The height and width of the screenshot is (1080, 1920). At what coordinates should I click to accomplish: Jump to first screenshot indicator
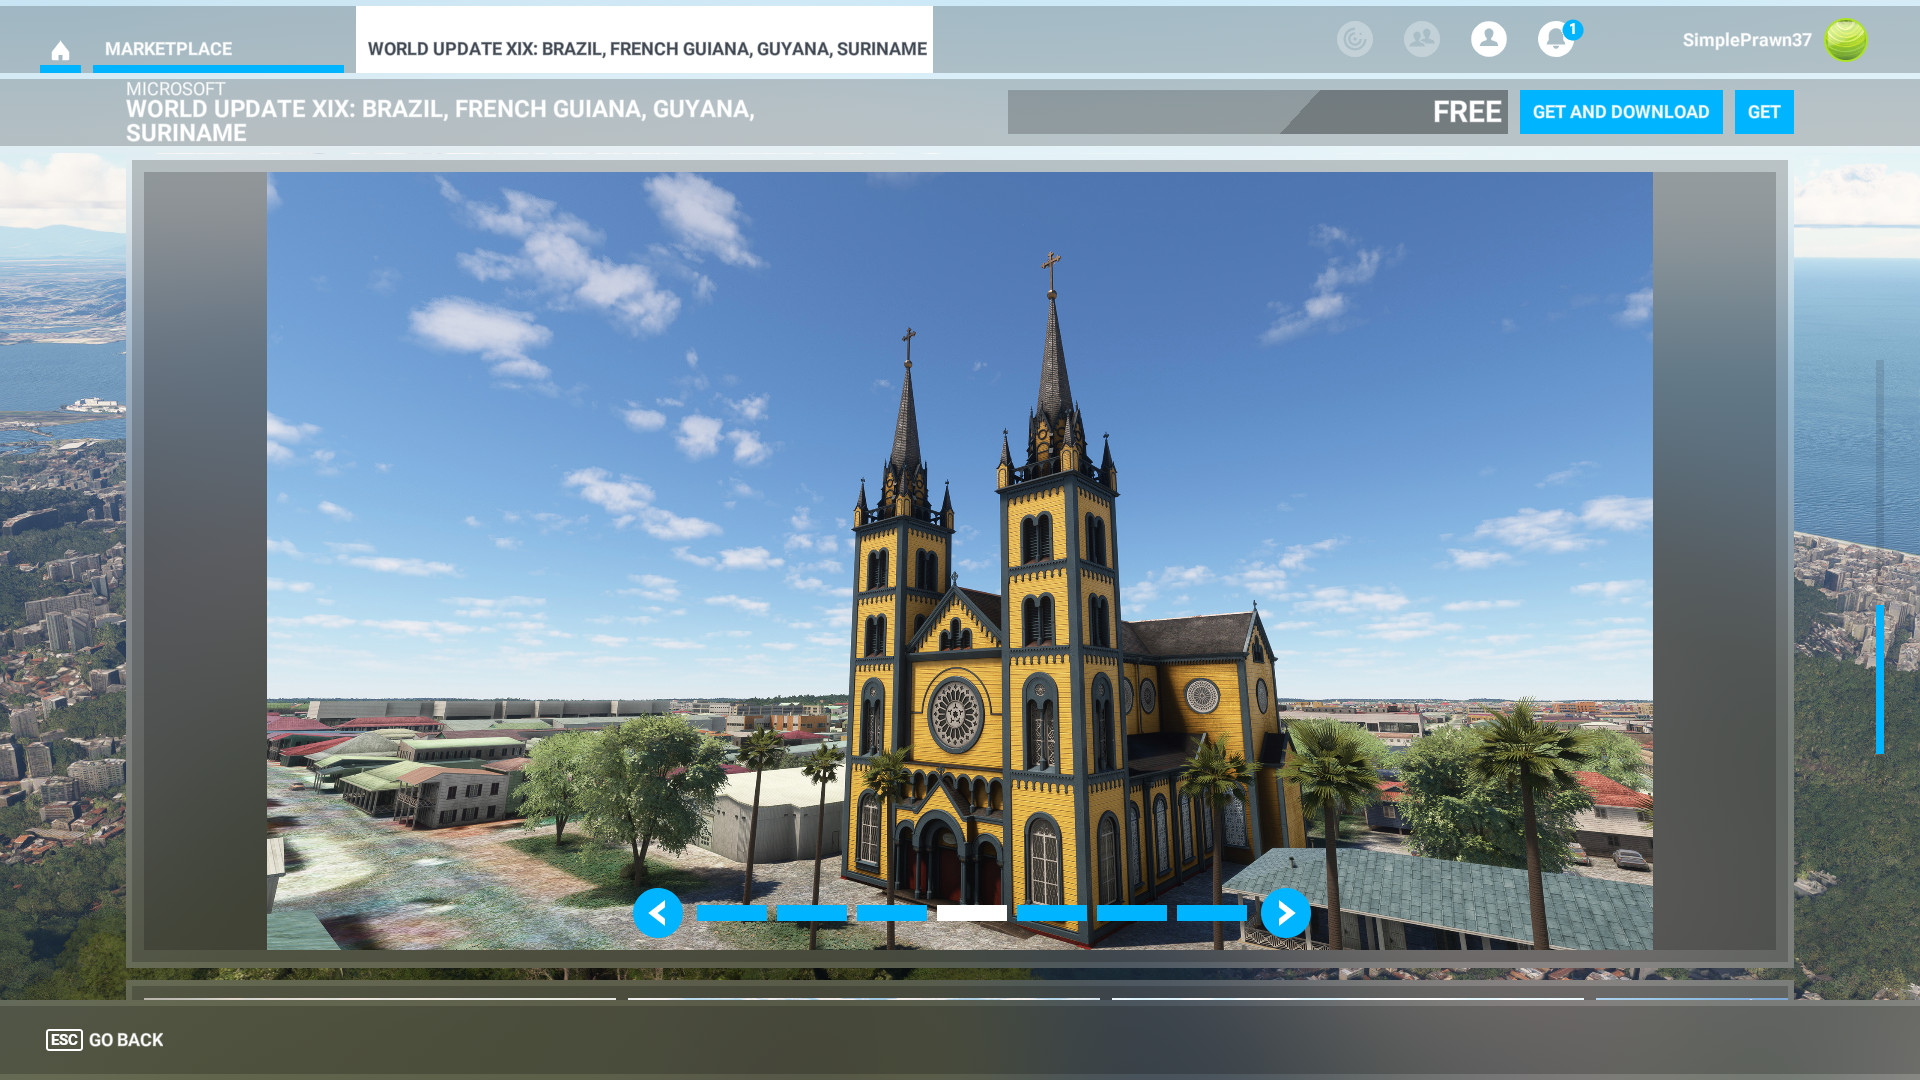(732, 913)
